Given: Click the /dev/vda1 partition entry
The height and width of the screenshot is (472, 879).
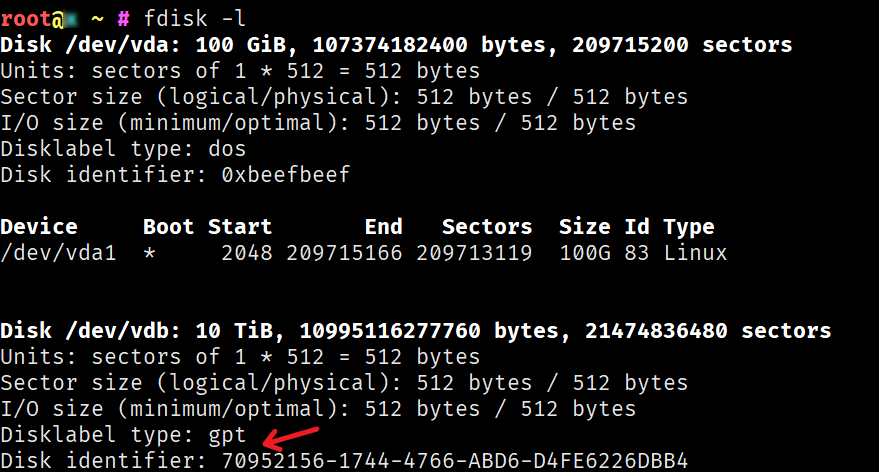Looking at the screenshot, I should (58, 253).
